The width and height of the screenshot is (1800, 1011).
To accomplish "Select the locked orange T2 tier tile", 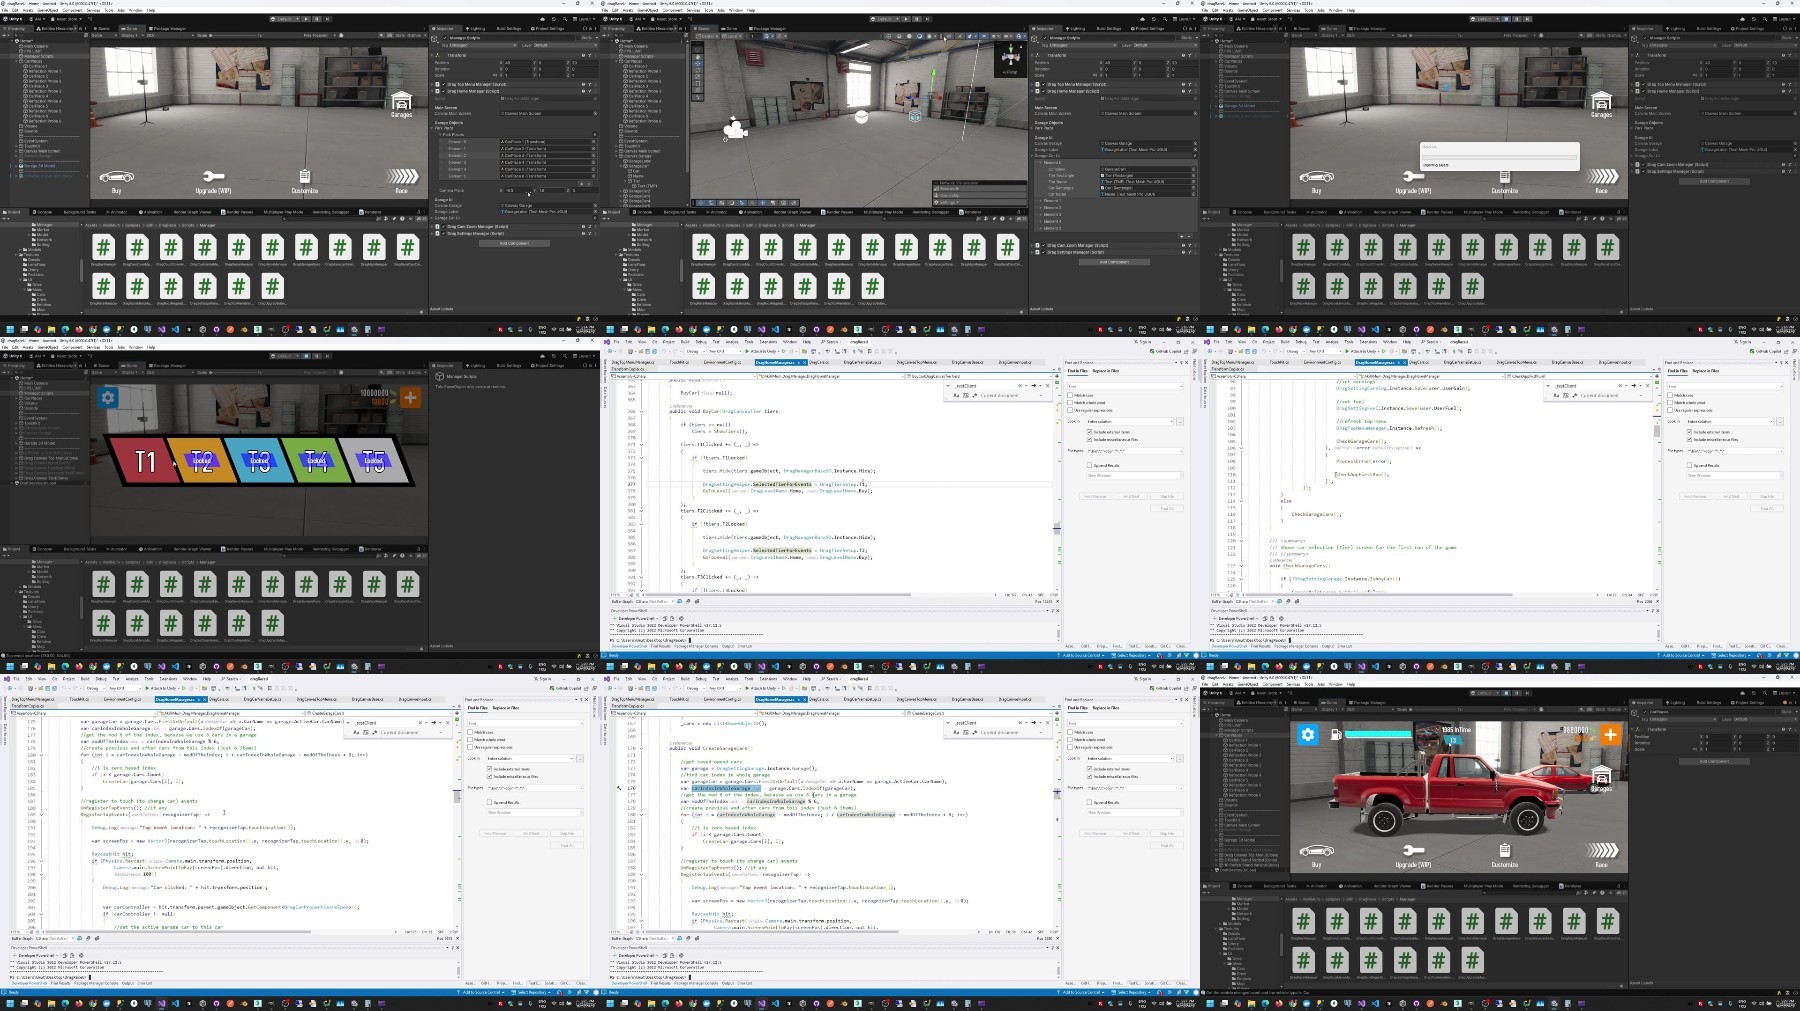I will [201, 461].
